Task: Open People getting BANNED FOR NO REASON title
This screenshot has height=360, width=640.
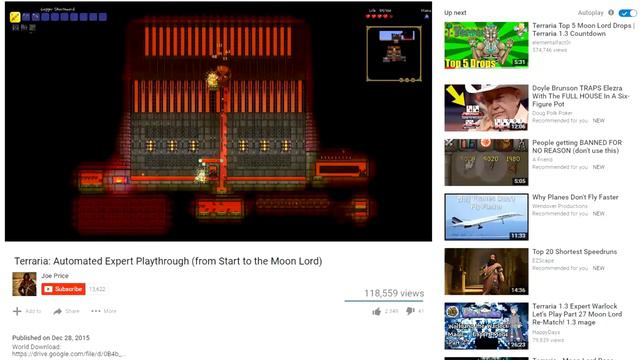Action: click(x=577, y=147)
